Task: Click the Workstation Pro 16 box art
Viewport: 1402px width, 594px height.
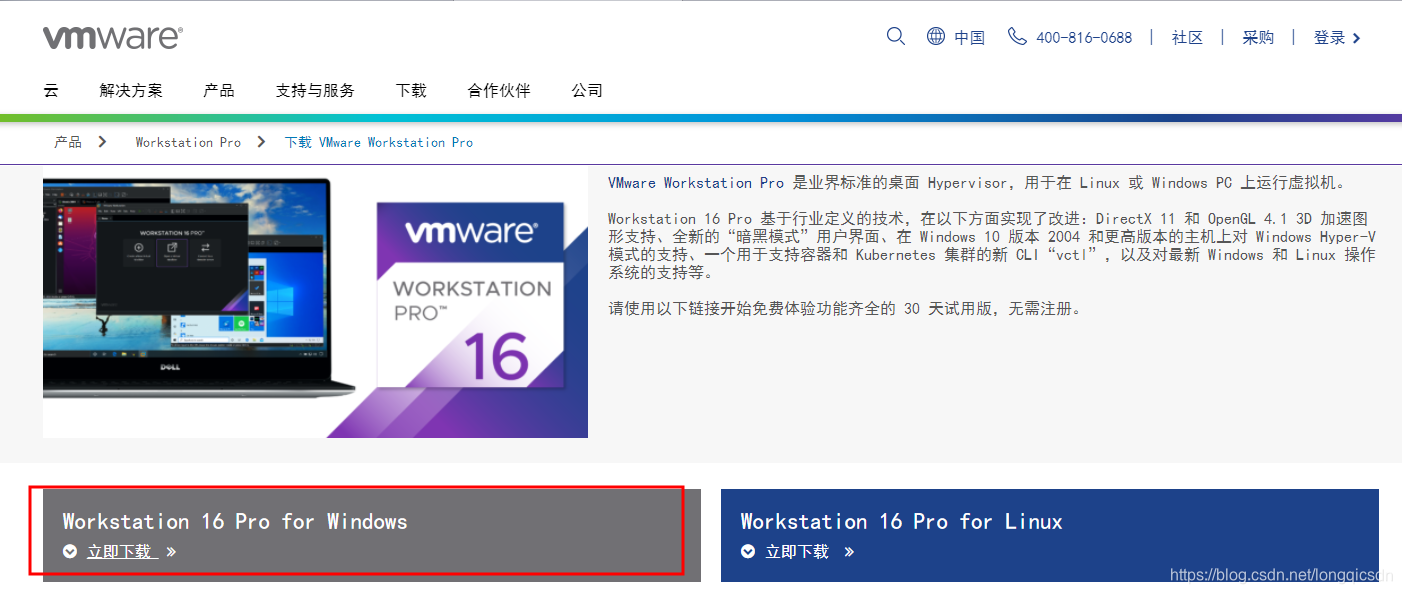Action: (470, 295)
